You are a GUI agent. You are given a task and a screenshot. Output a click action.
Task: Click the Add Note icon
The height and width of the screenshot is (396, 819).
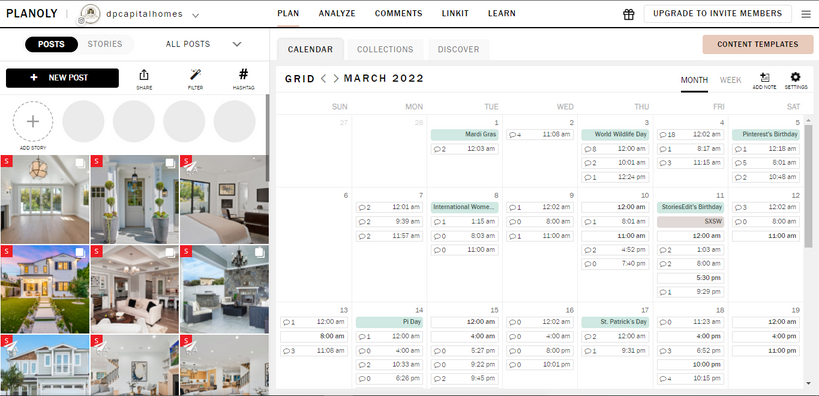click(765, 77)
